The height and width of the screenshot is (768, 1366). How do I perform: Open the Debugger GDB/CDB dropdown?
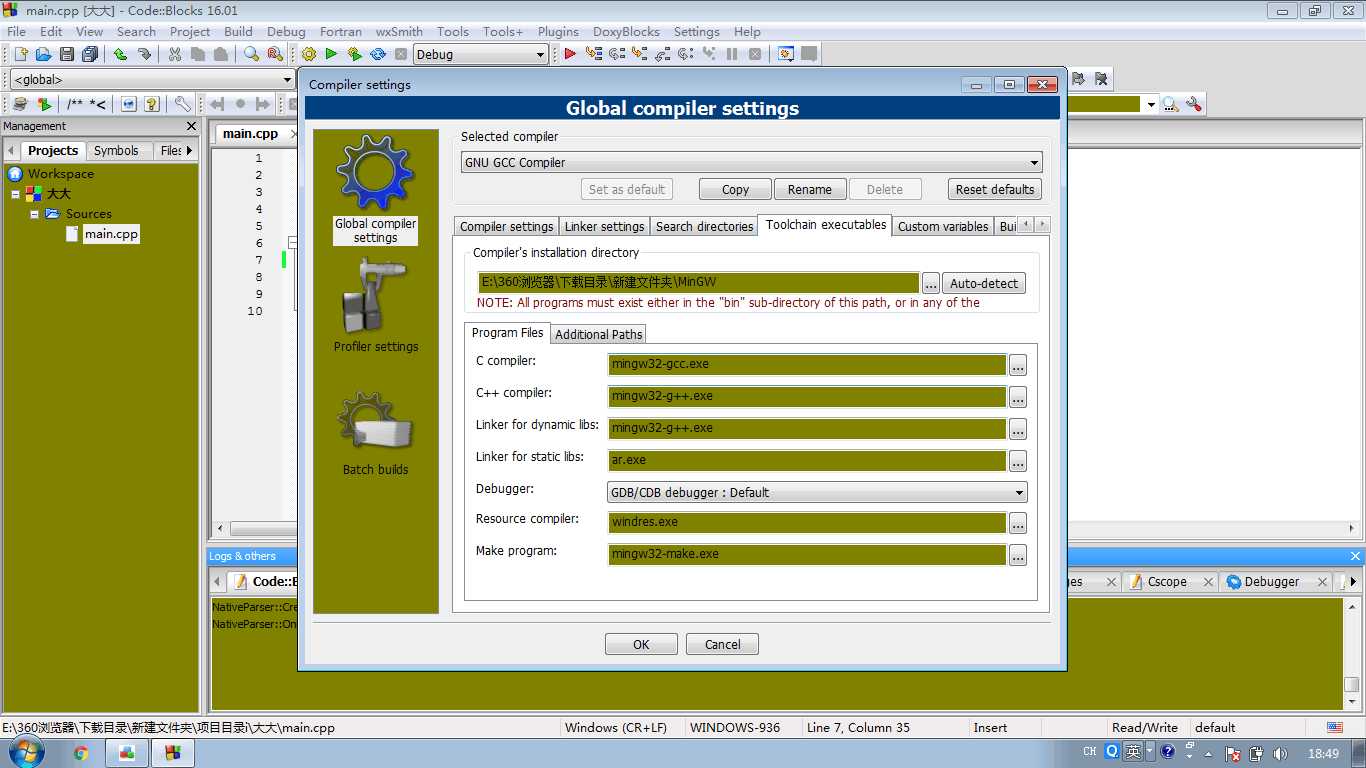pos(817,492)
